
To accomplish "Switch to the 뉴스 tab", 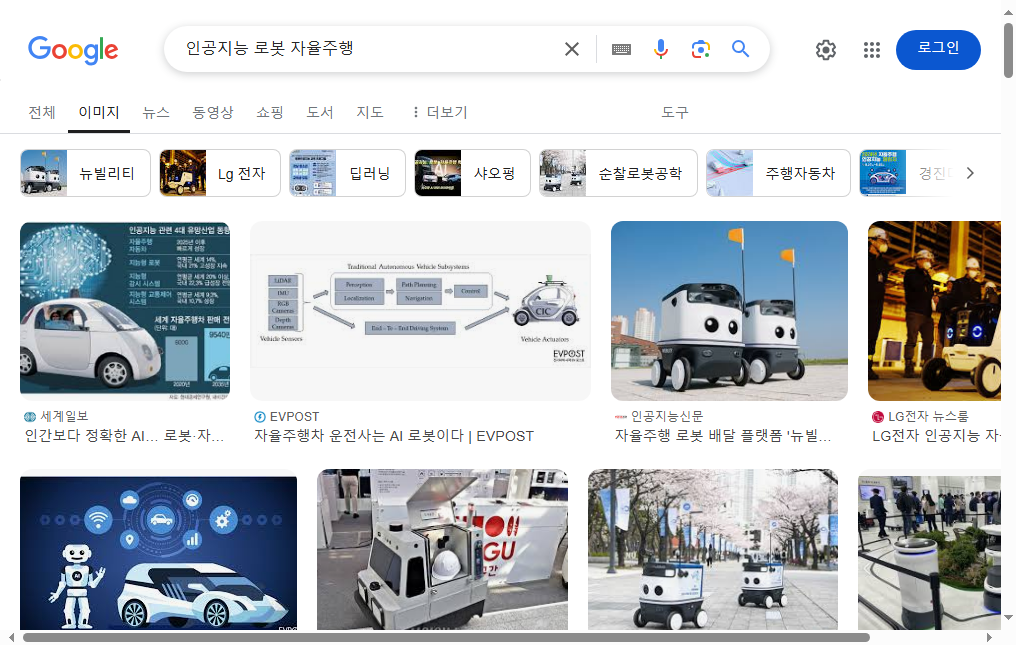I will tap(156, 112).
